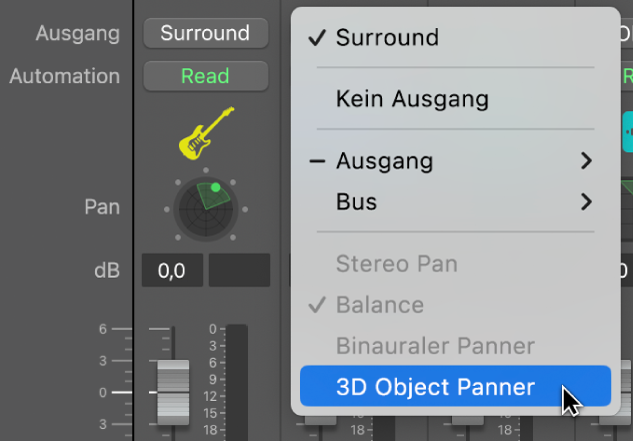Click the circular surround panner control

[204, 208]
